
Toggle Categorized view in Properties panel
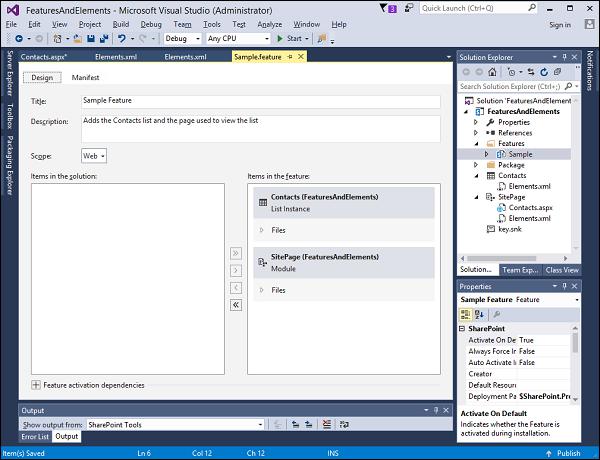[466, 315]
